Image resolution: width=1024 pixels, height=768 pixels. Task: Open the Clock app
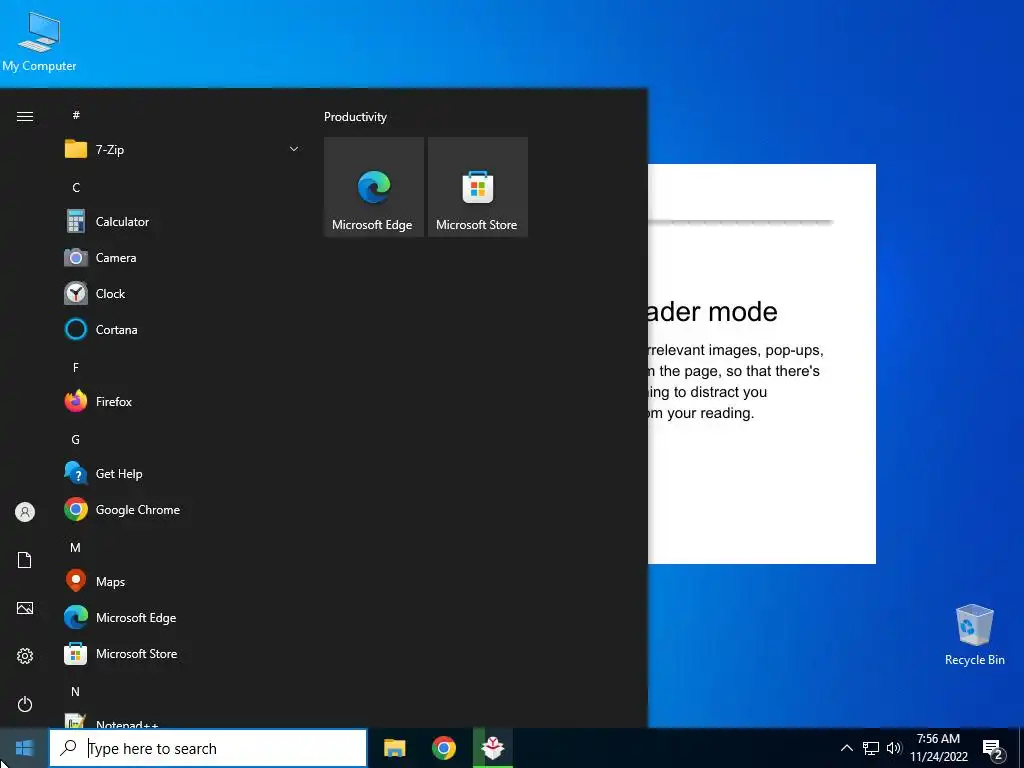click(182, 293)
